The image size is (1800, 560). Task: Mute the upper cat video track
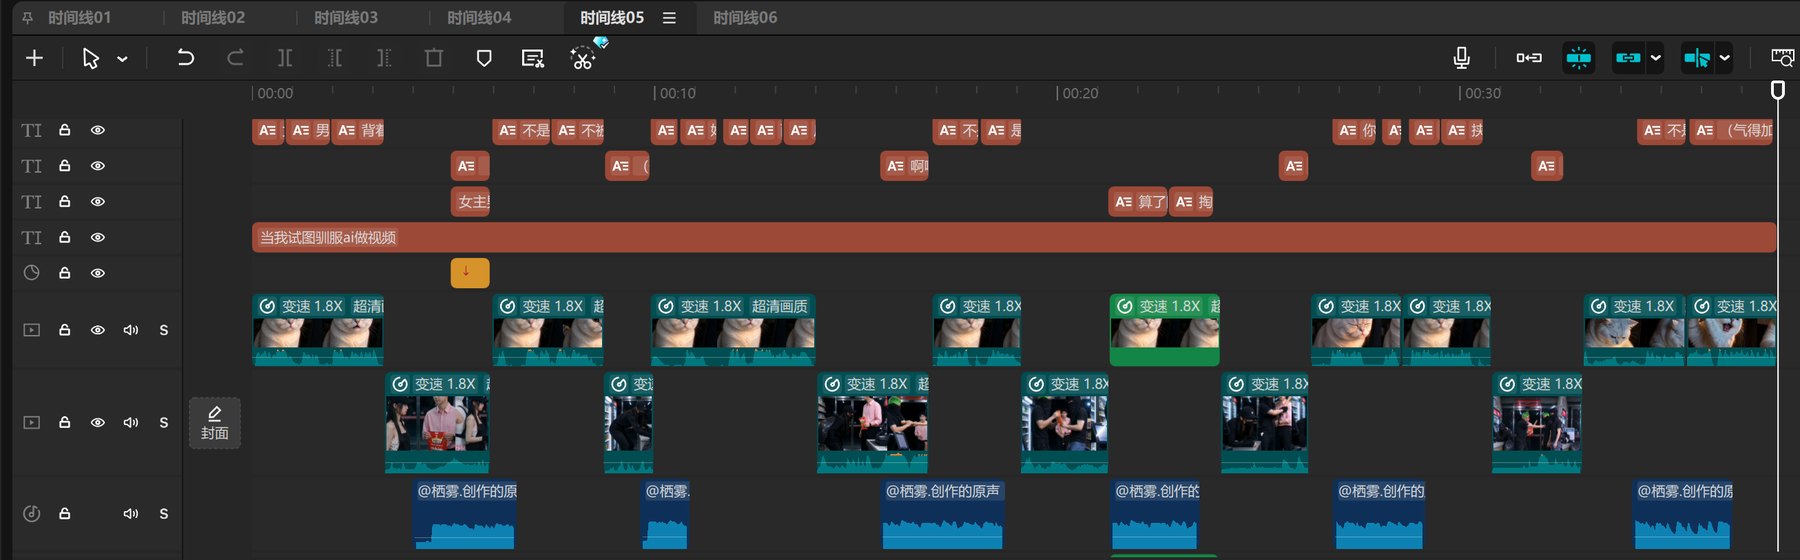[131, 330]
